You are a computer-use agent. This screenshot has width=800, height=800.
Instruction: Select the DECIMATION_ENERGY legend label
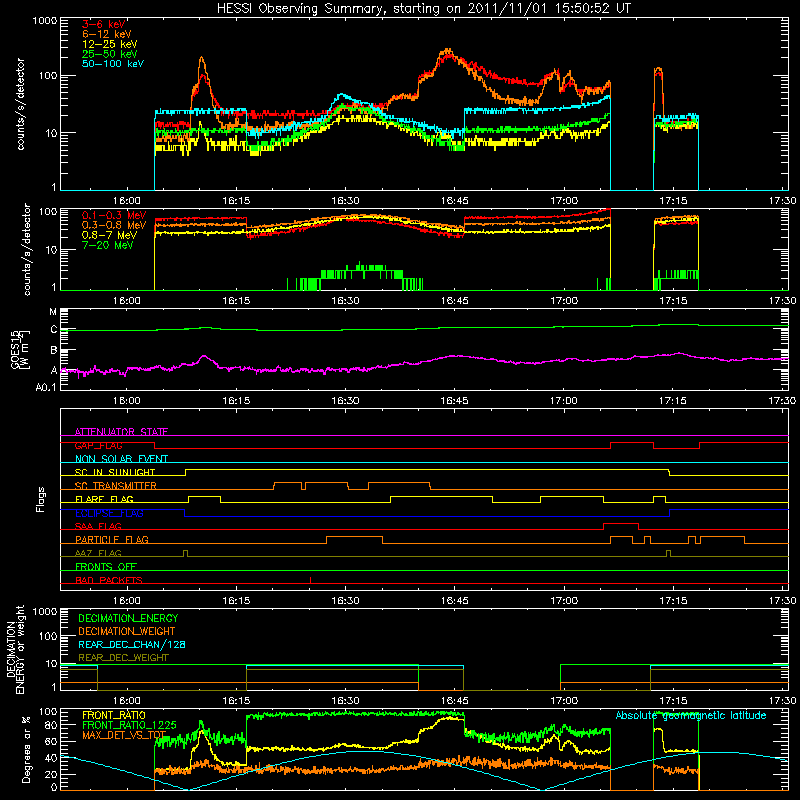pos(128,618)
